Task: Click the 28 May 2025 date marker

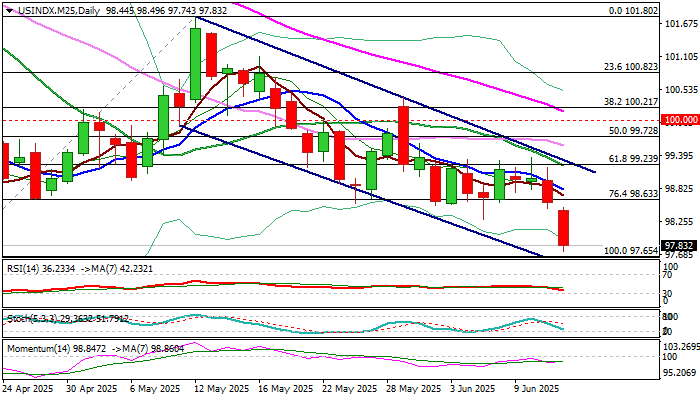Action: pos(413,389)
